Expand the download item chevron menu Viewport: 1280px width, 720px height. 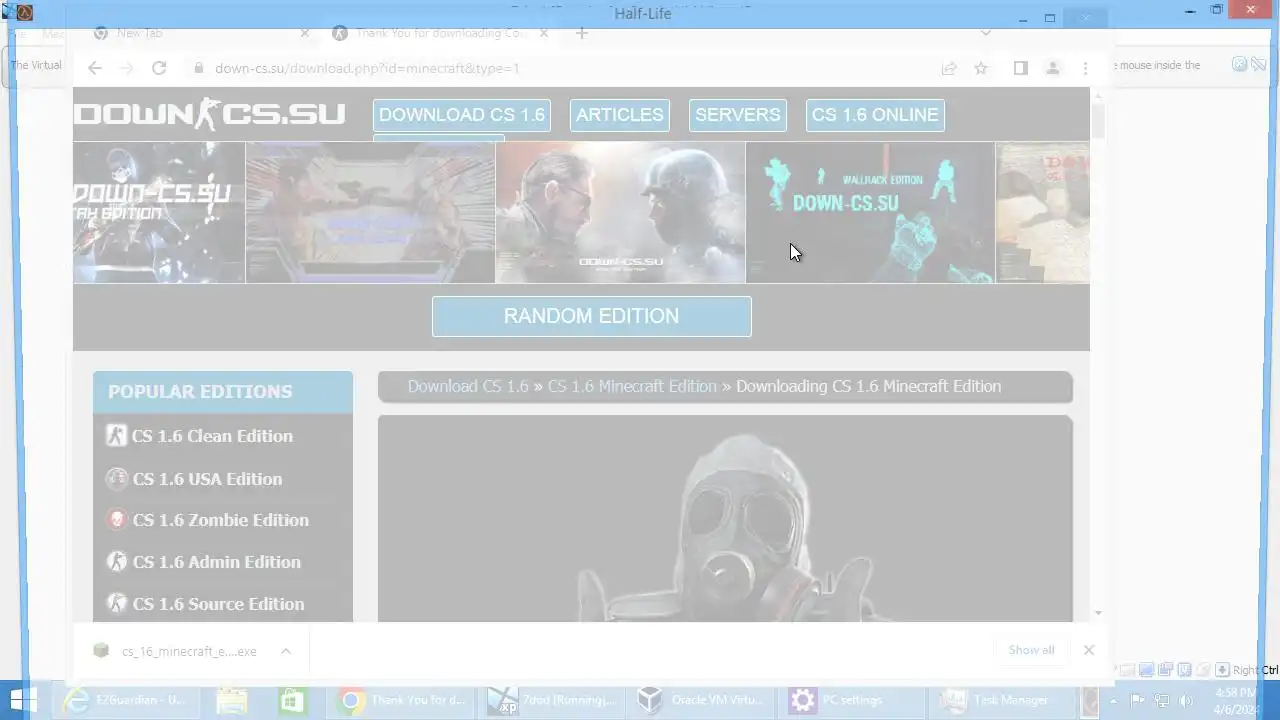pos(286,651)
